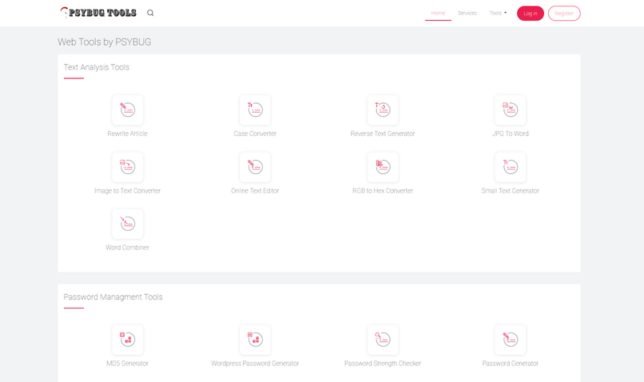Open the Services nav item
This screenshot has height=382, width=644.
pos(467,13)
